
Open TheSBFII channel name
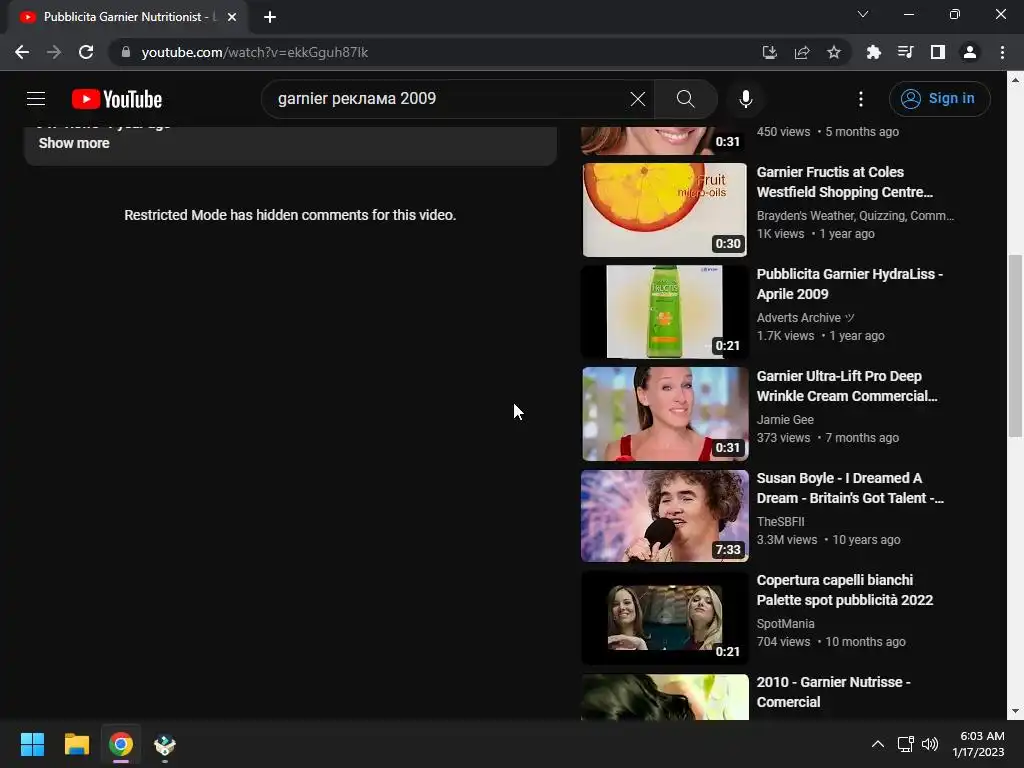[780, 521]
